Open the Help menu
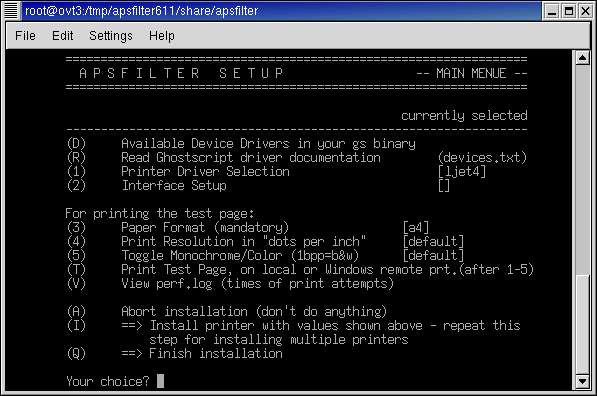The width and height of the screenshot is (597, 396). (x=162, y=36)
